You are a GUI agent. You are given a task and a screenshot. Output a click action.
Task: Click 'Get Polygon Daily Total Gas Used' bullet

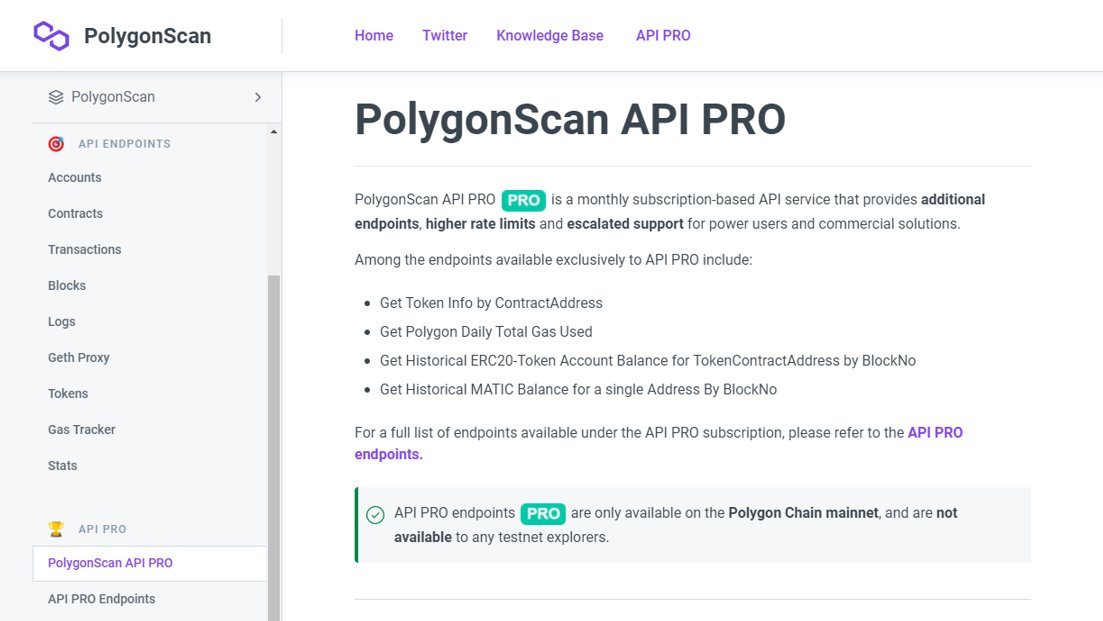[x=486, y=332]
